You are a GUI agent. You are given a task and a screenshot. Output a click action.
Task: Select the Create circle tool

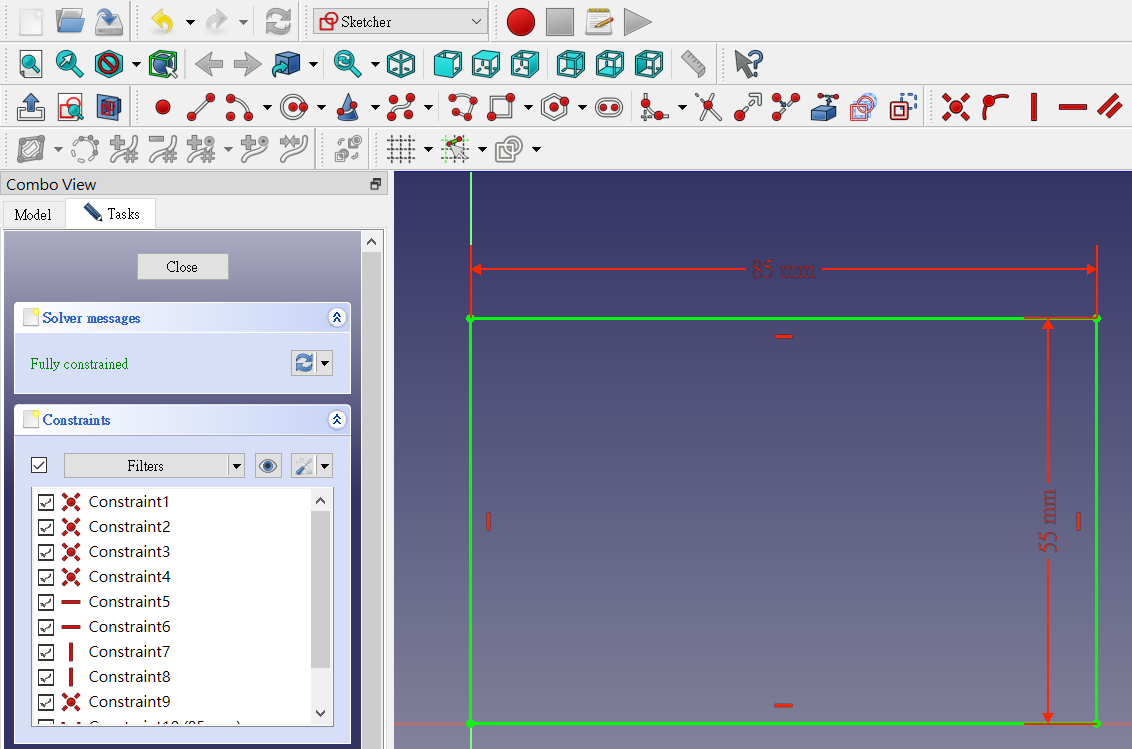pos(294,108)
